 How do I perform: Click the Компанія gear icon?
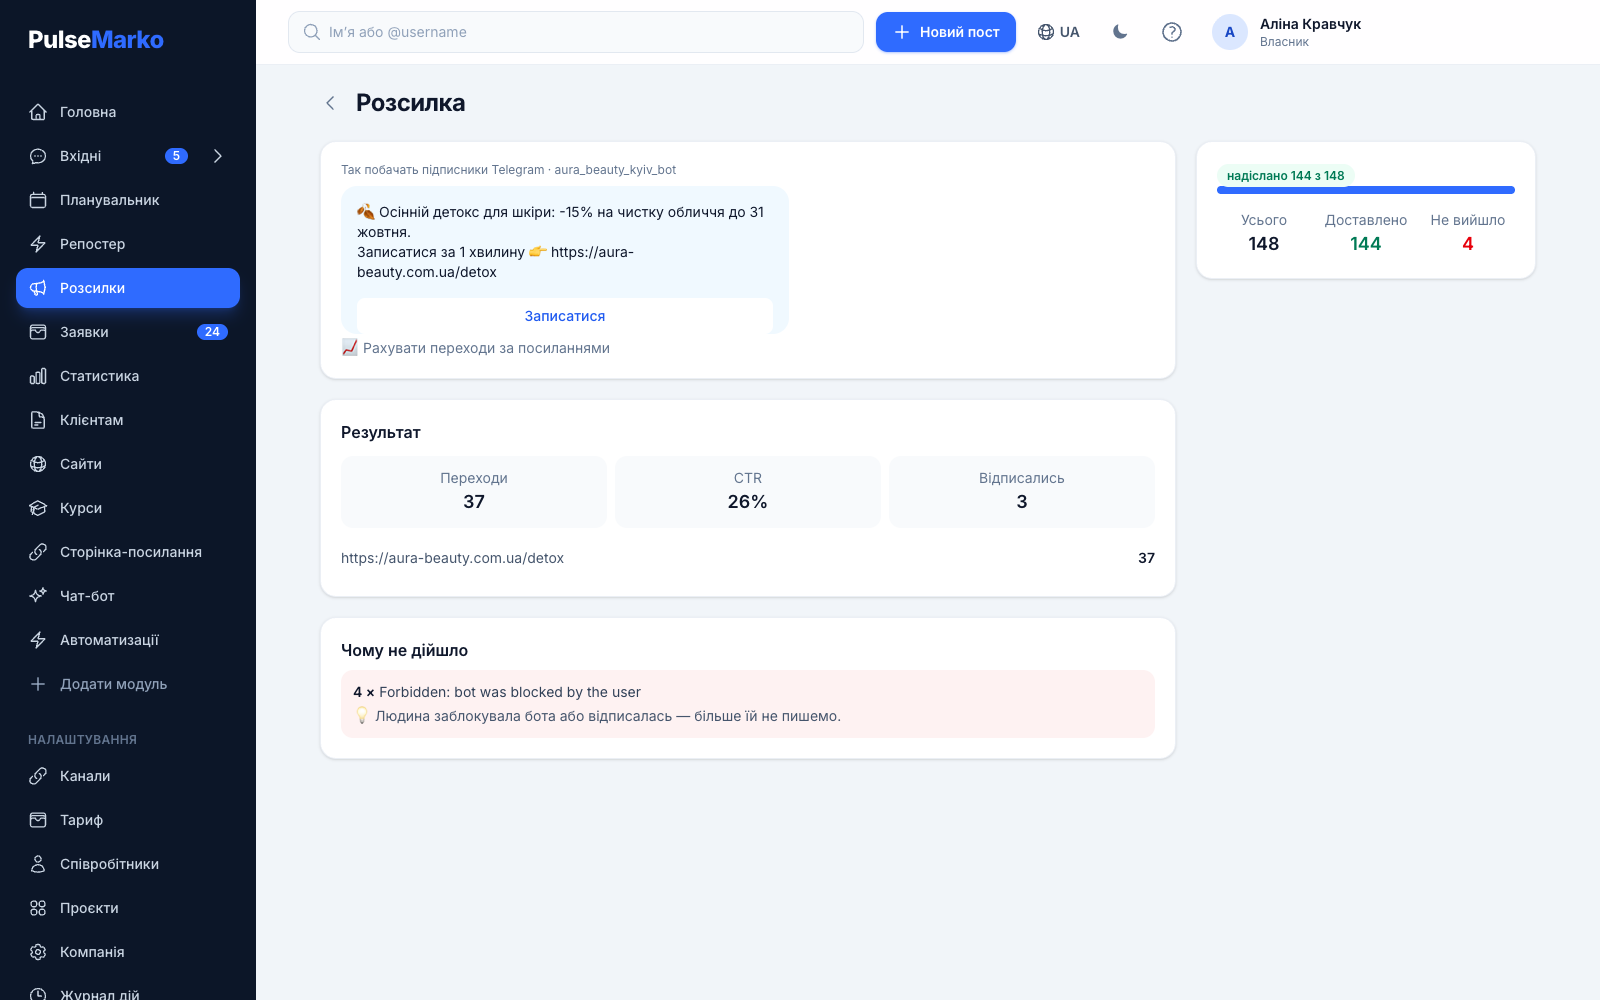(x=38, y=952)
